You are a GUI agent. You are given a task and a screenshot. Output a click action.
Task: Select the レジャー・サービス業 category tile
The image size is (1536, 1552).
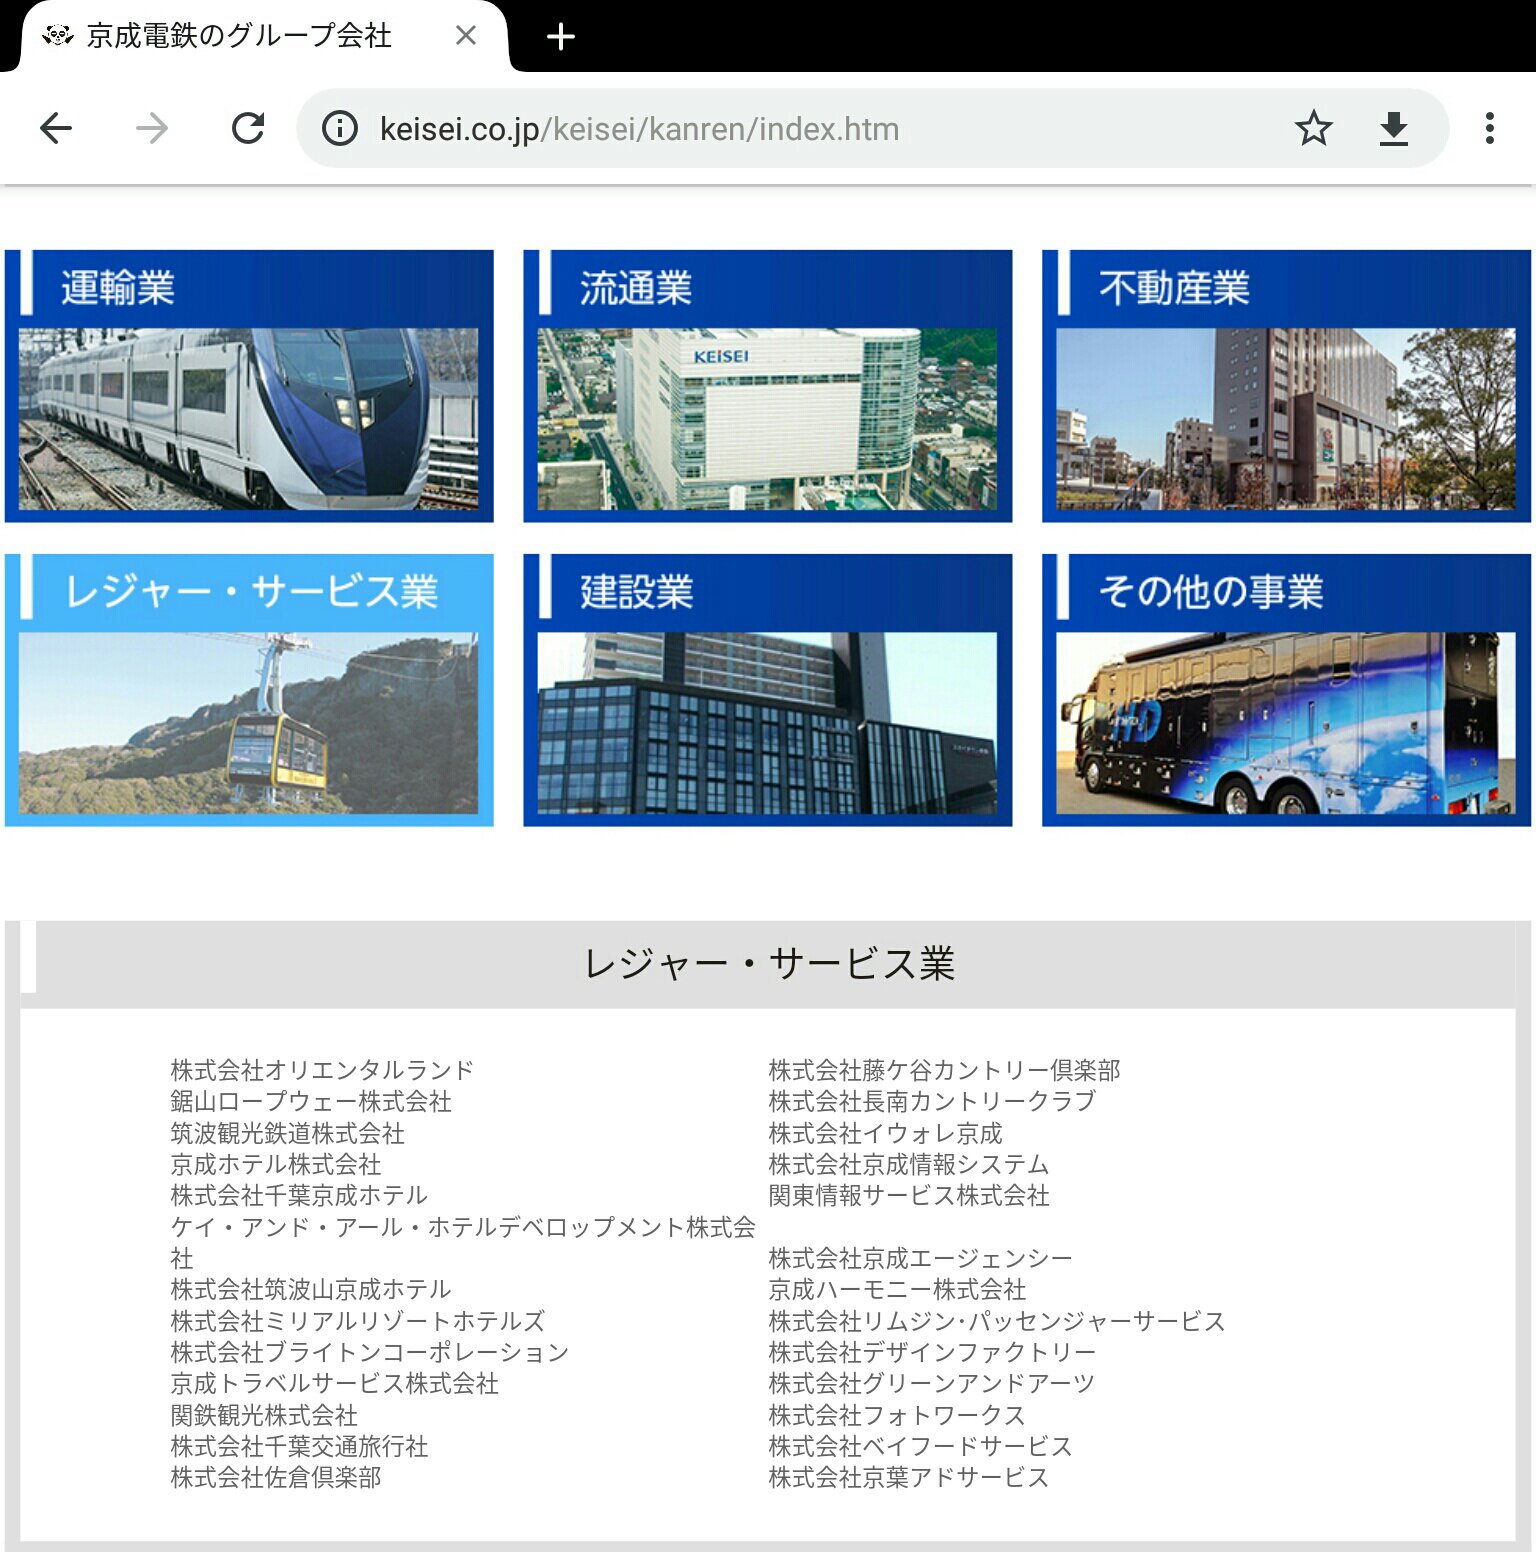click(x=249, y=690)
